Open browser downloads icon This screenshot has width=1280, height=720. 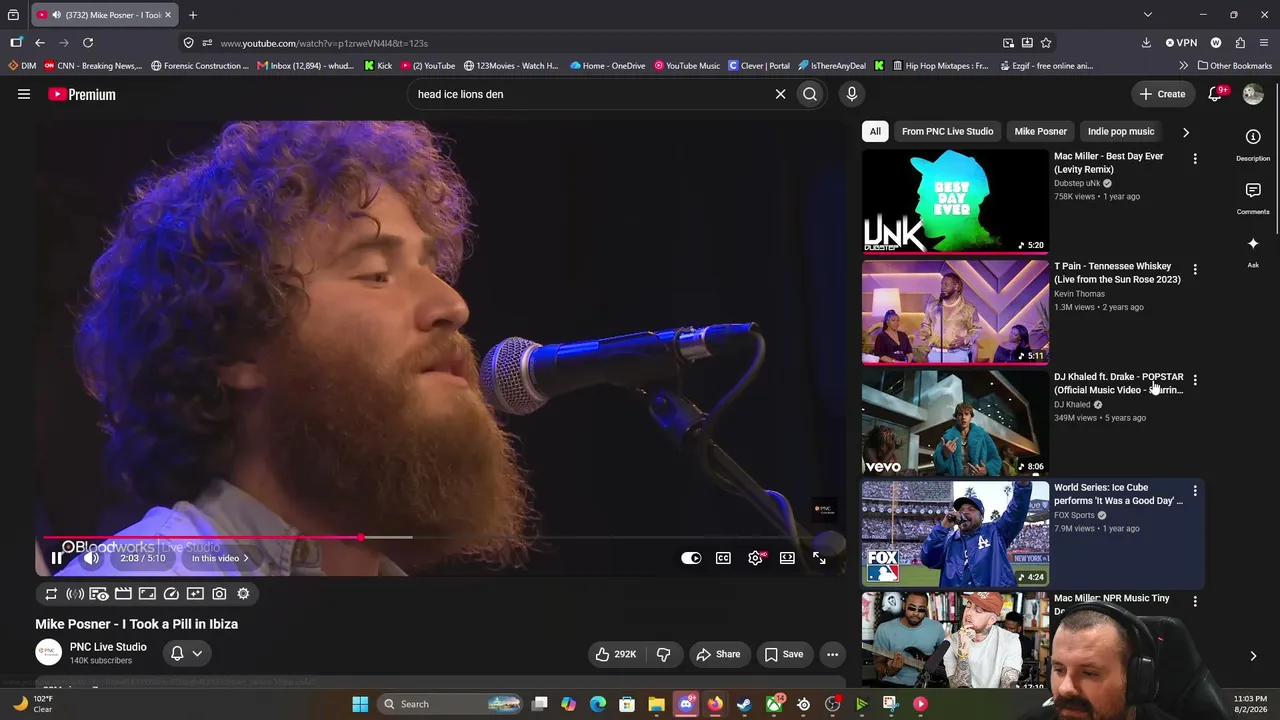click(x=1146, y=43)
